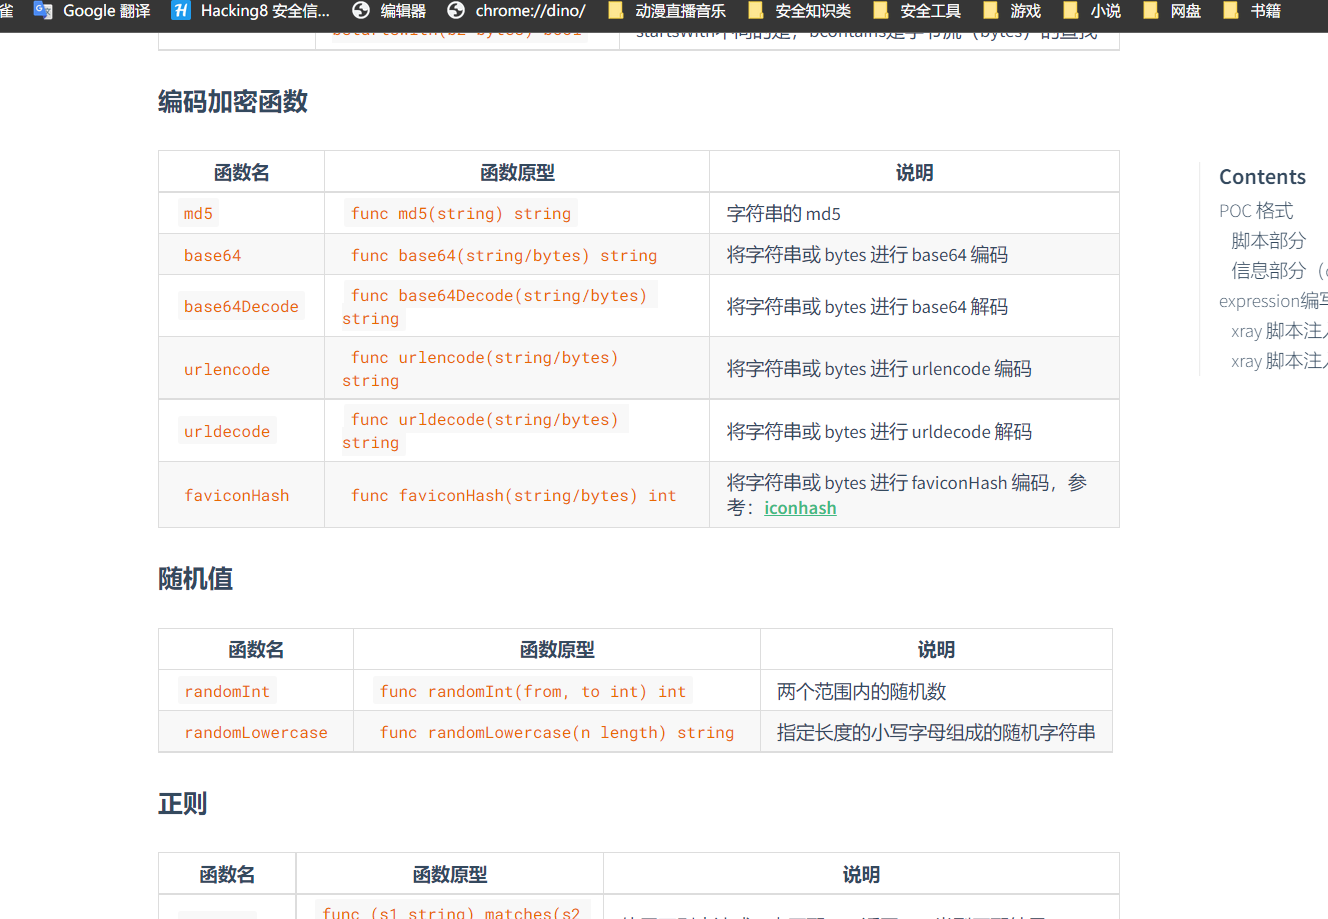
Task: Open the 游戏 bookmark folder icon
Action: tap(991, 11)
